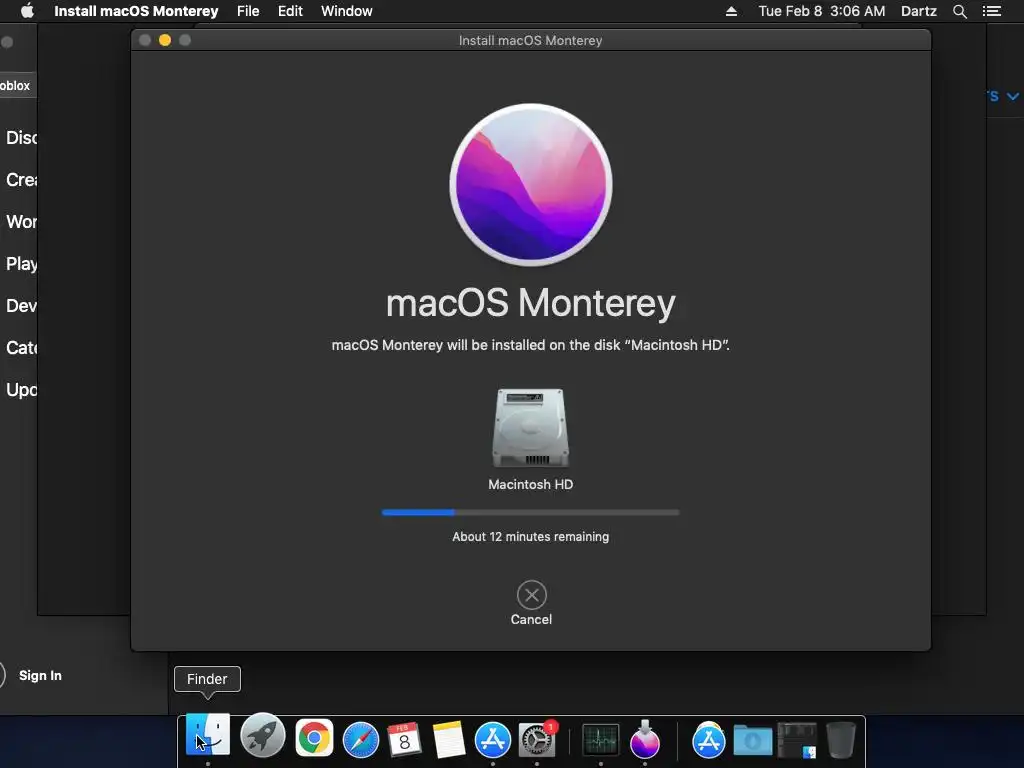Click Sign In in background App Store
The width and height of the screenshot is (1024, 768).
pyautogui.click(x=40, y=675)
